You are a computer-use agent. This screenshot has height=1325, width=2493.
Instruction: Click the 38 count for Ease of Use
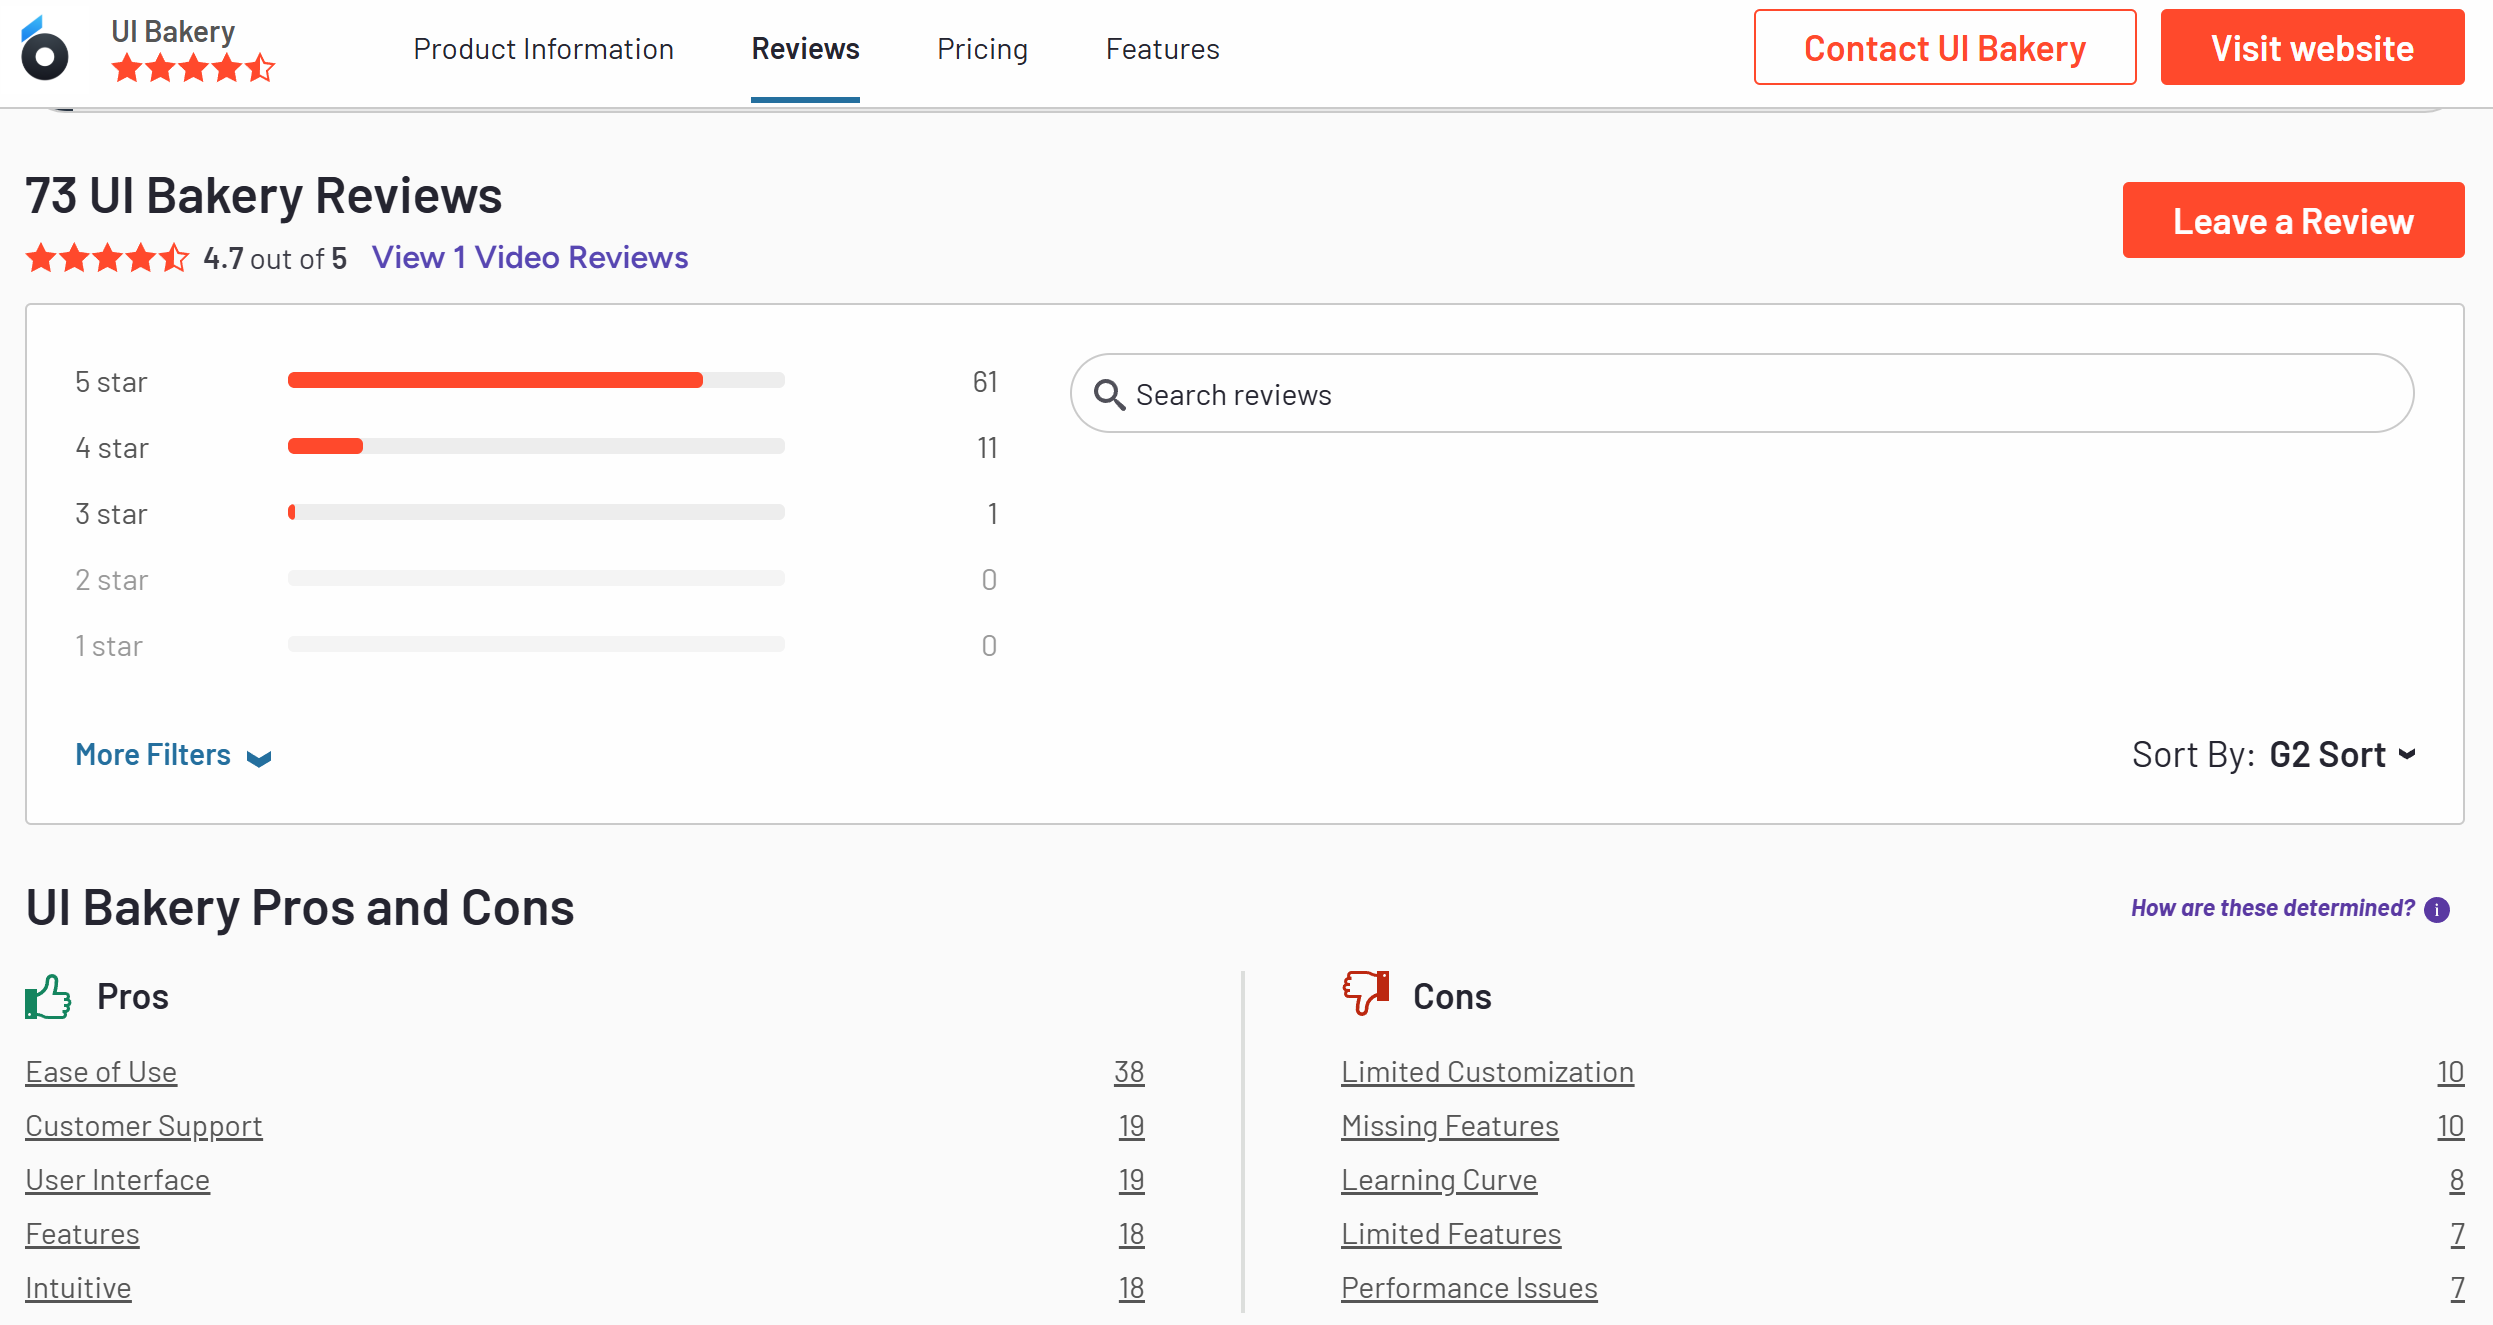coord(1129,1072)
